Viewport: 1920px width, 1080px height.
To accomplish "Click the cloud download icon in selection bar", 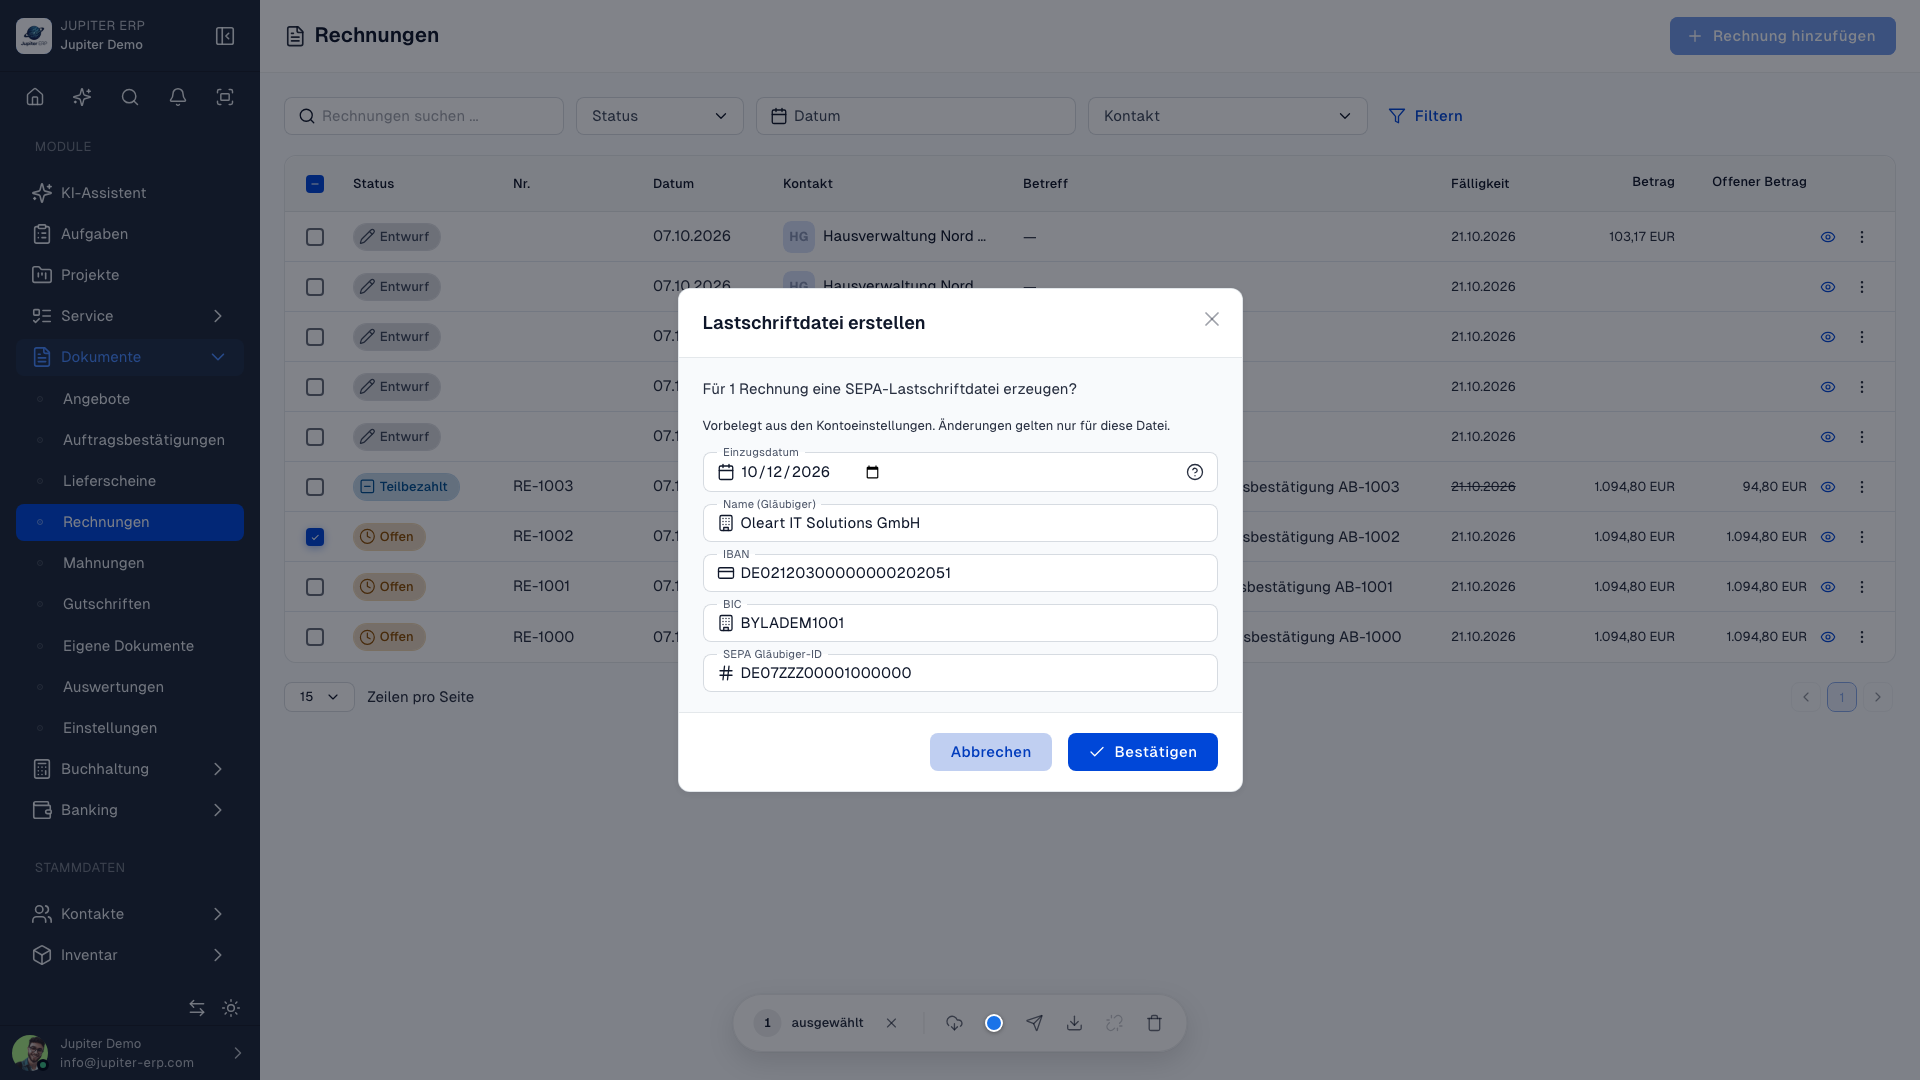I will 954,1023.
